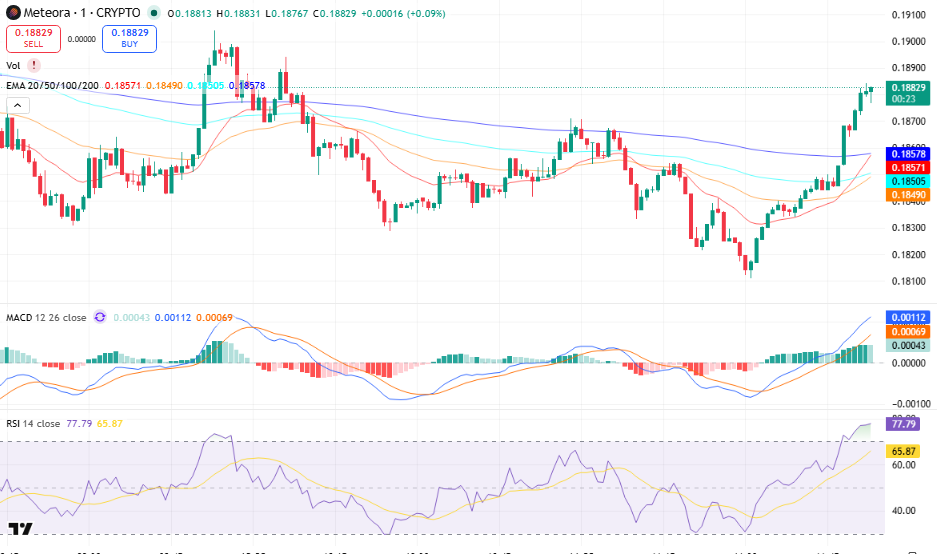
Task: Click the 0.19000 label on the price axis
Action: tap(908, 41)
